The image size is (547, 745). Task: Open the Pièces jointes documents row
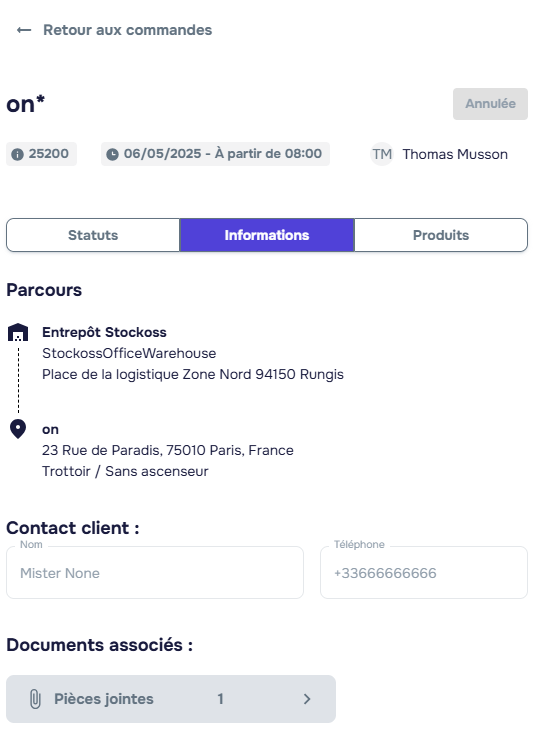click(171, 699)
